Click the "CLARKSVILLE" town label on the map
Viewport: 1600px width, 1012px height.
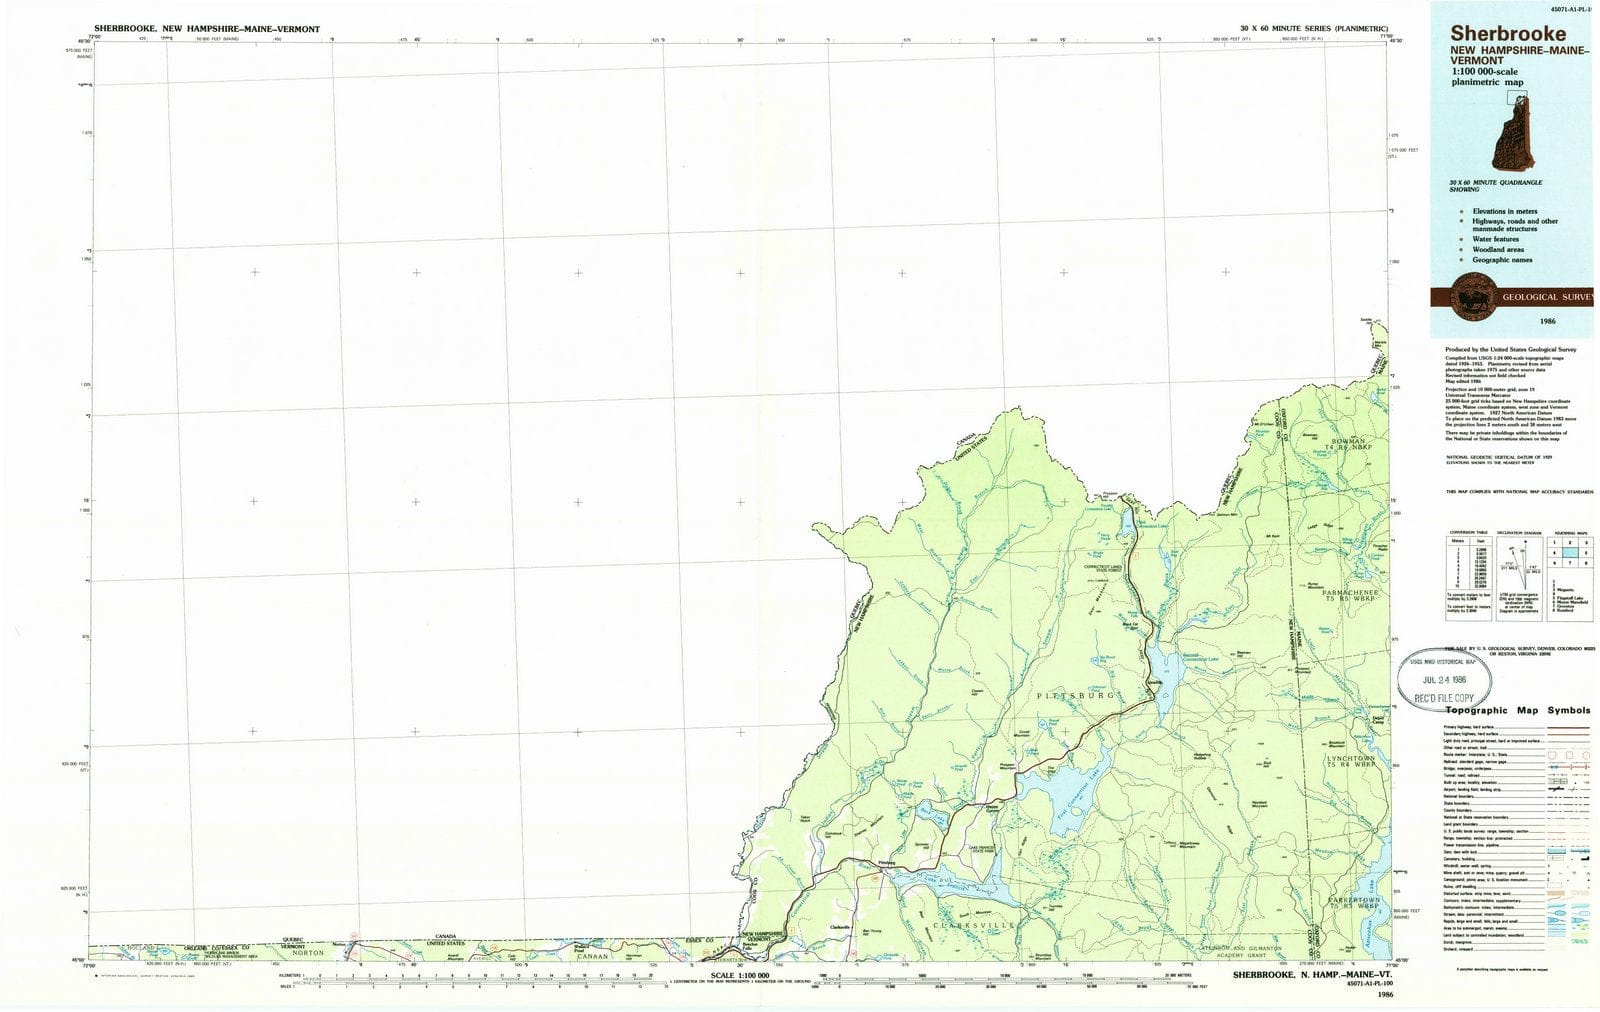975,926
